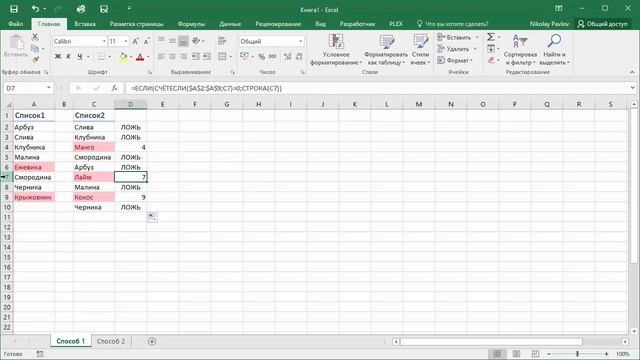
Task: Increase font size with the large A
Action: tap(136, 41)
